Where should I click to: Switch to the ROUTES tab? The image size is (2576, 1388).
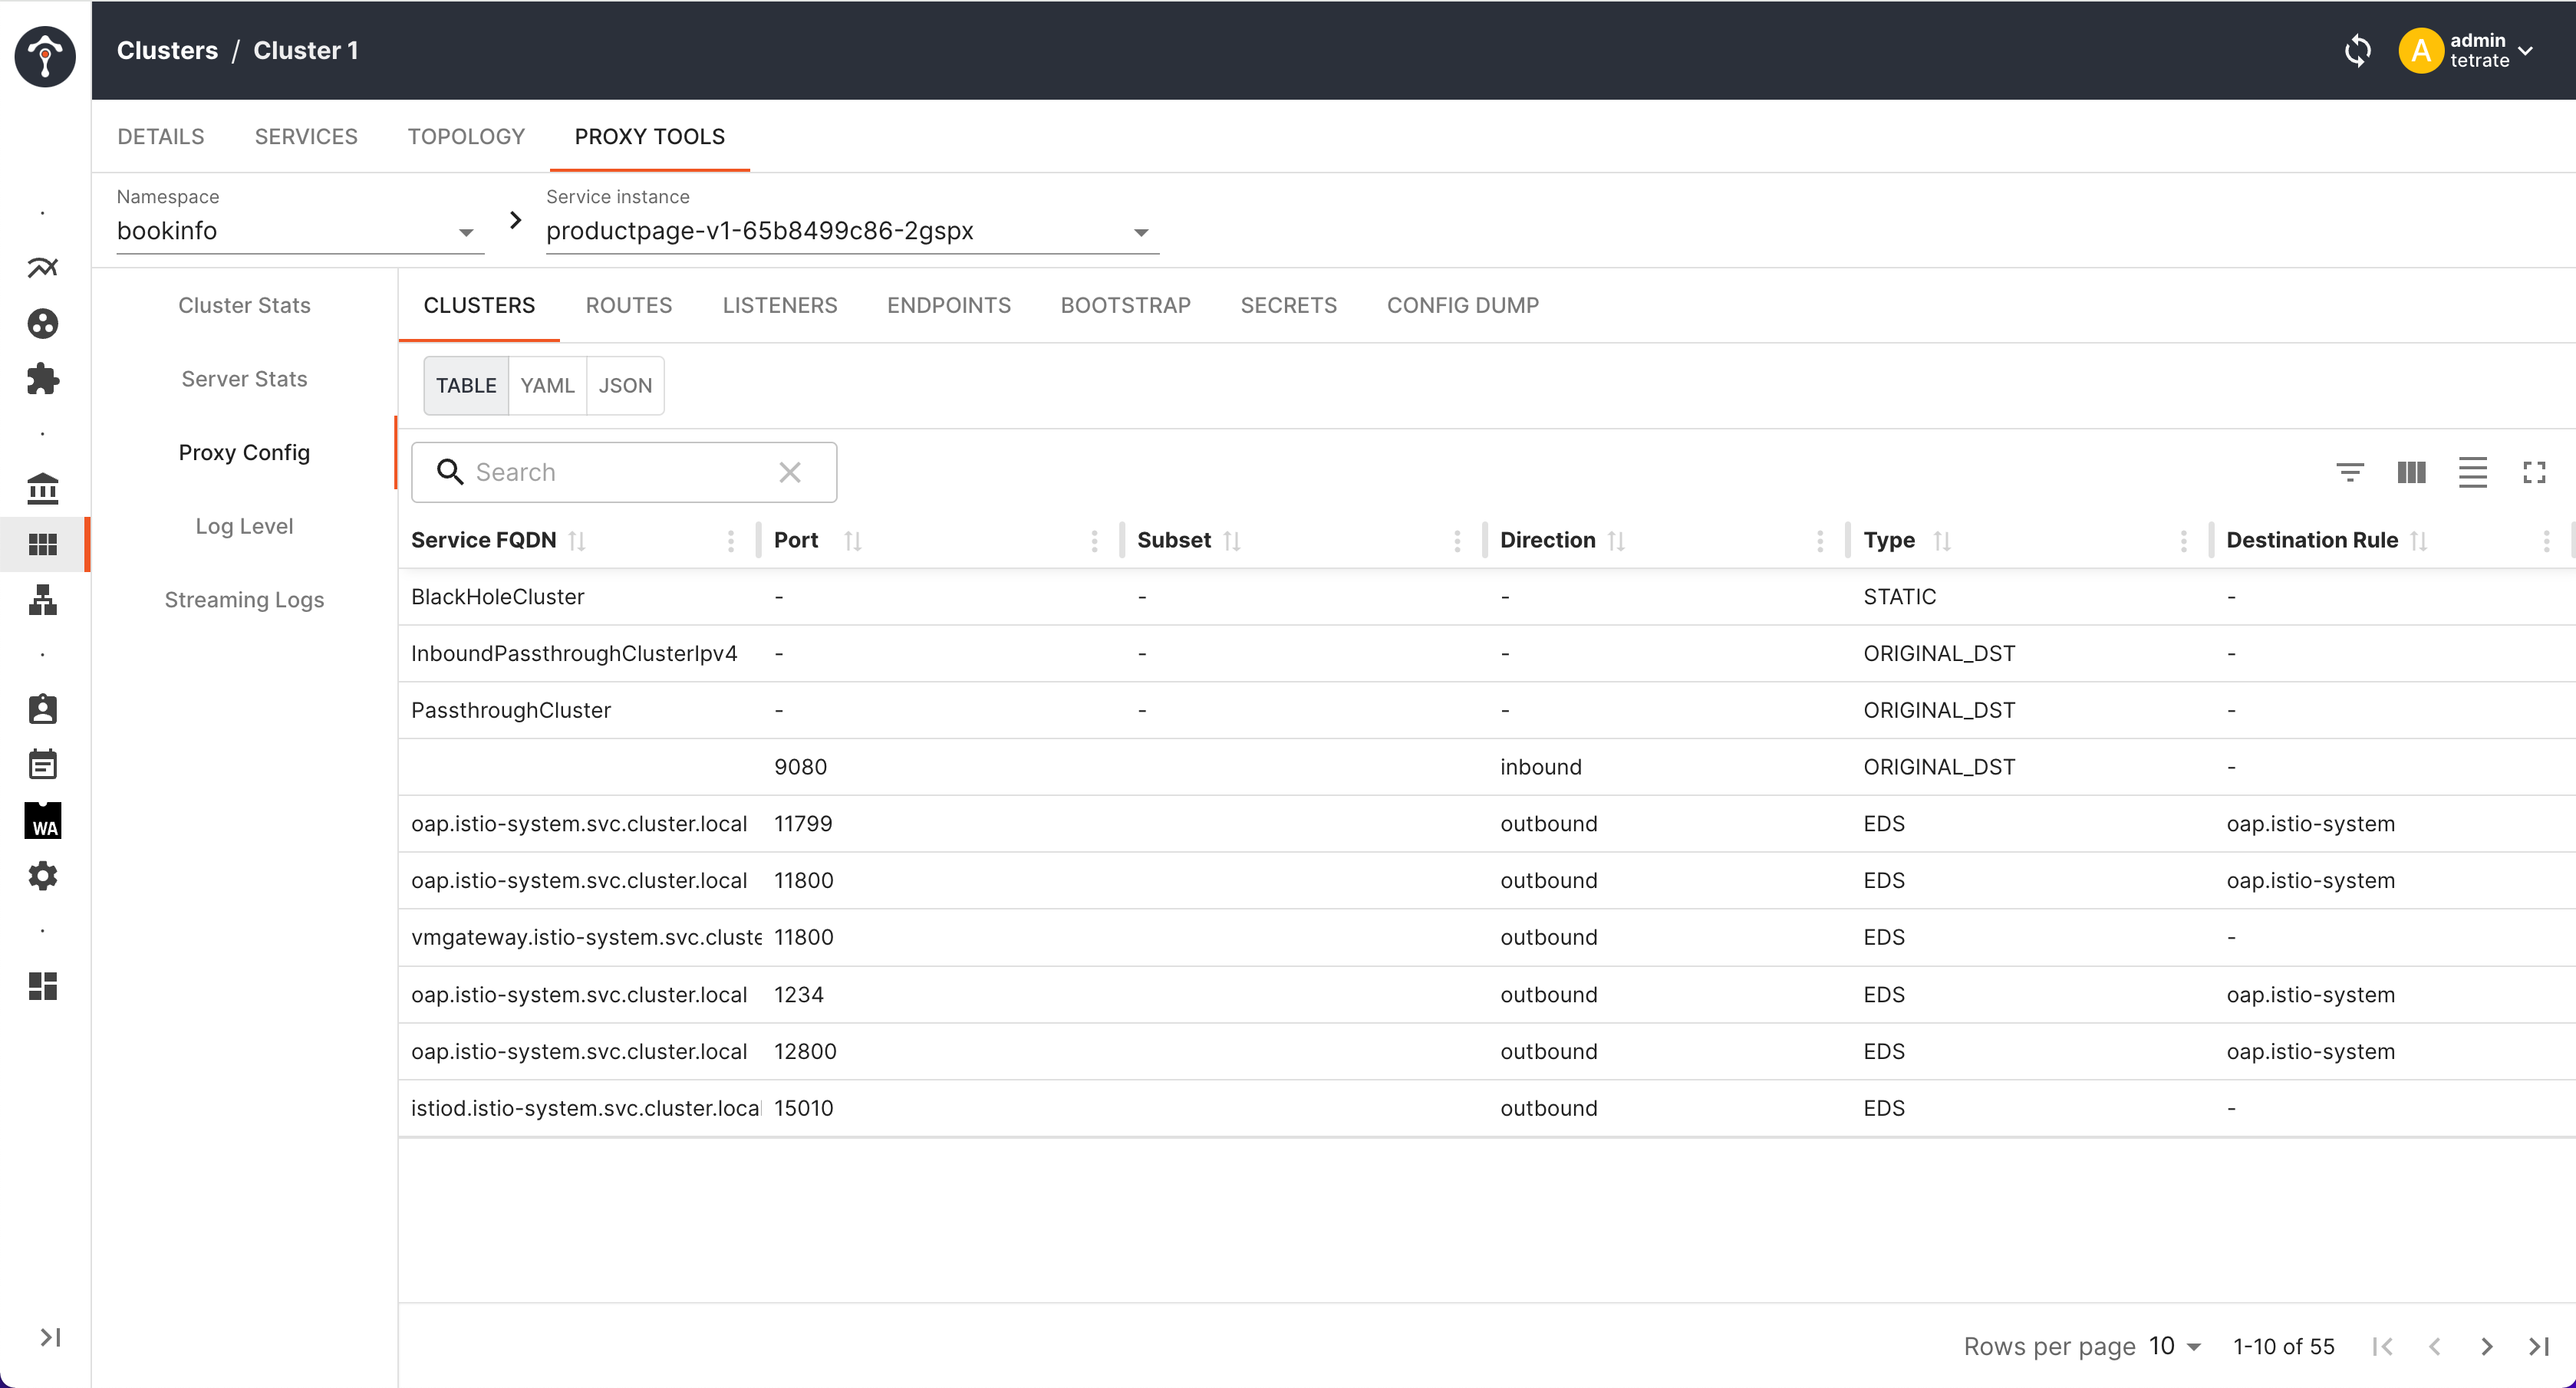[629, 304]
